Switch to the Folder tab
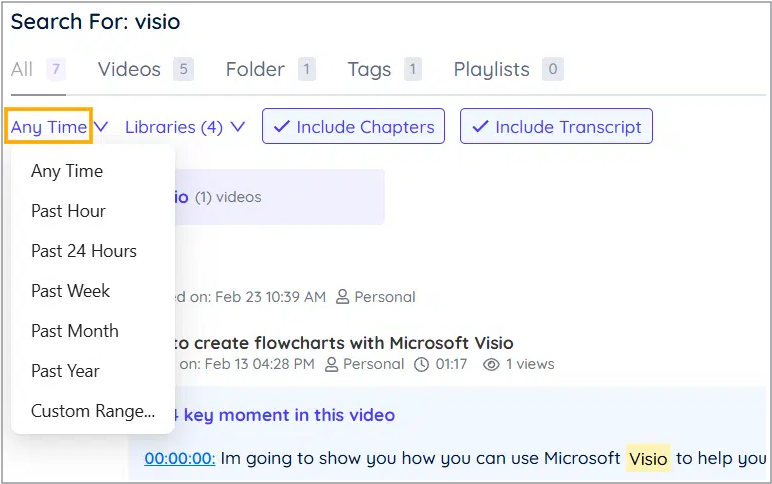 255,69
